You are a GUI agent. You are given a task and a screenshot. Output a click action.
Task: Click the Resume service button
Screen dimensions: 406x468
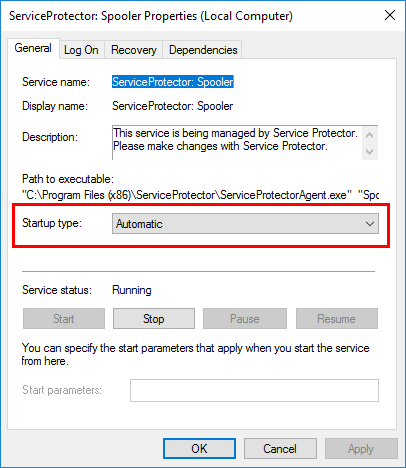pyautogui.click(x=337, y=319)
